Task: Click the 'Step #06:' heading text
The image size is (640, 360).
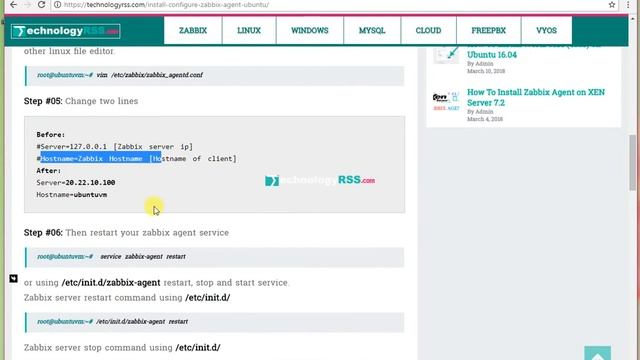Action: 43,233
